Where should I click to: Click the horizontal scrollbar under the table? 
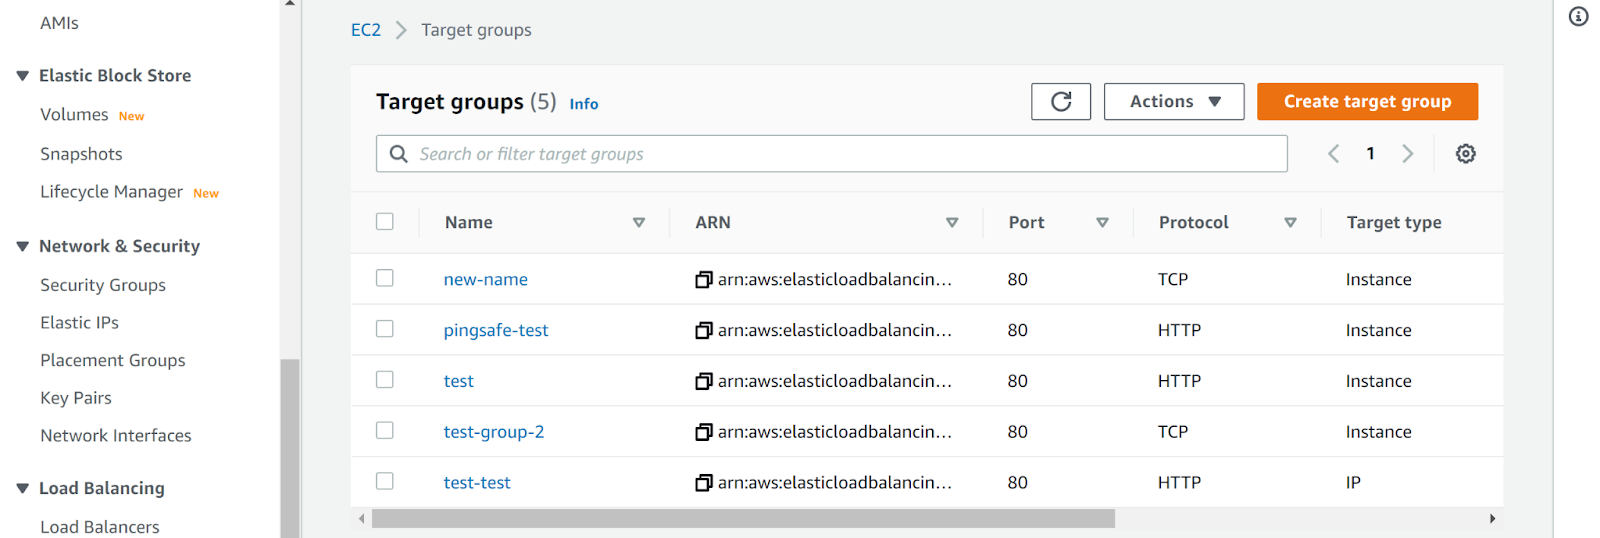pyautogui.click(x=742, y=518)
